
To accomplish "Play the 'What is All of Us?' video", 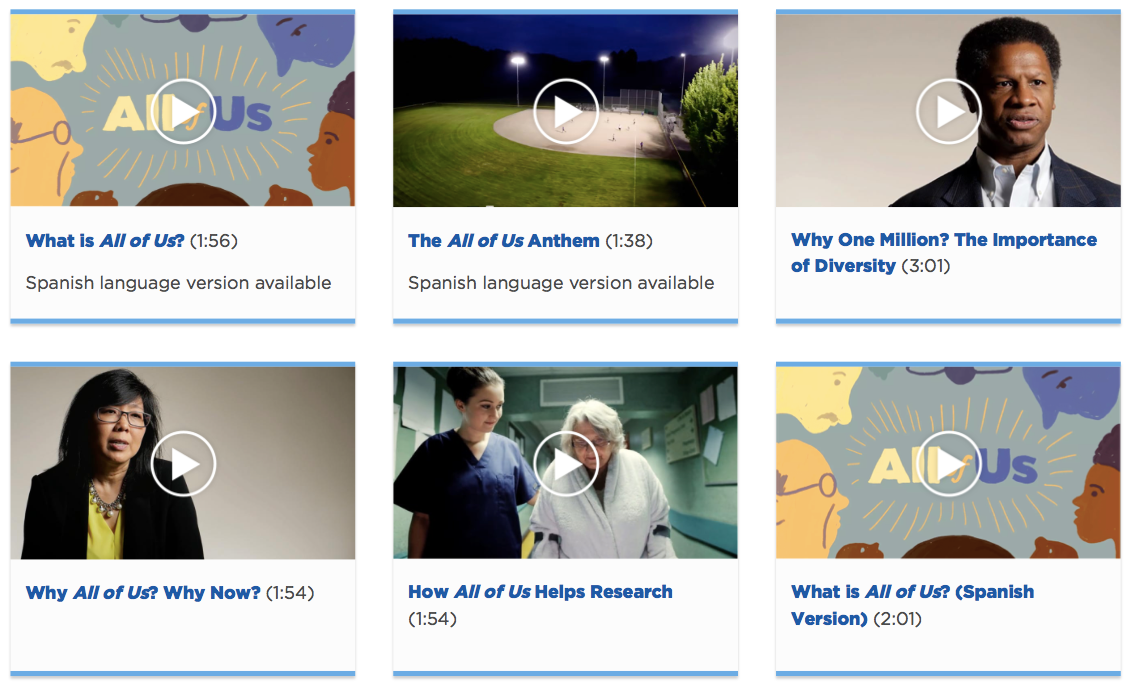I will tap(183, 112).
